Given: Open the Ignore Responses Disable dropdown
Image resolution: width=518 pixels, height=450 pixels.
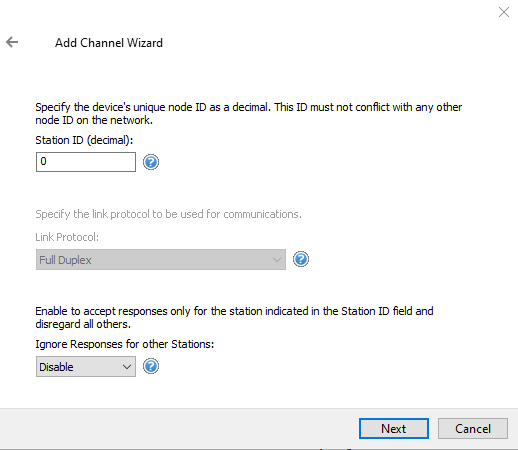Looking at the screenshot, I should (x=86, y=367).
